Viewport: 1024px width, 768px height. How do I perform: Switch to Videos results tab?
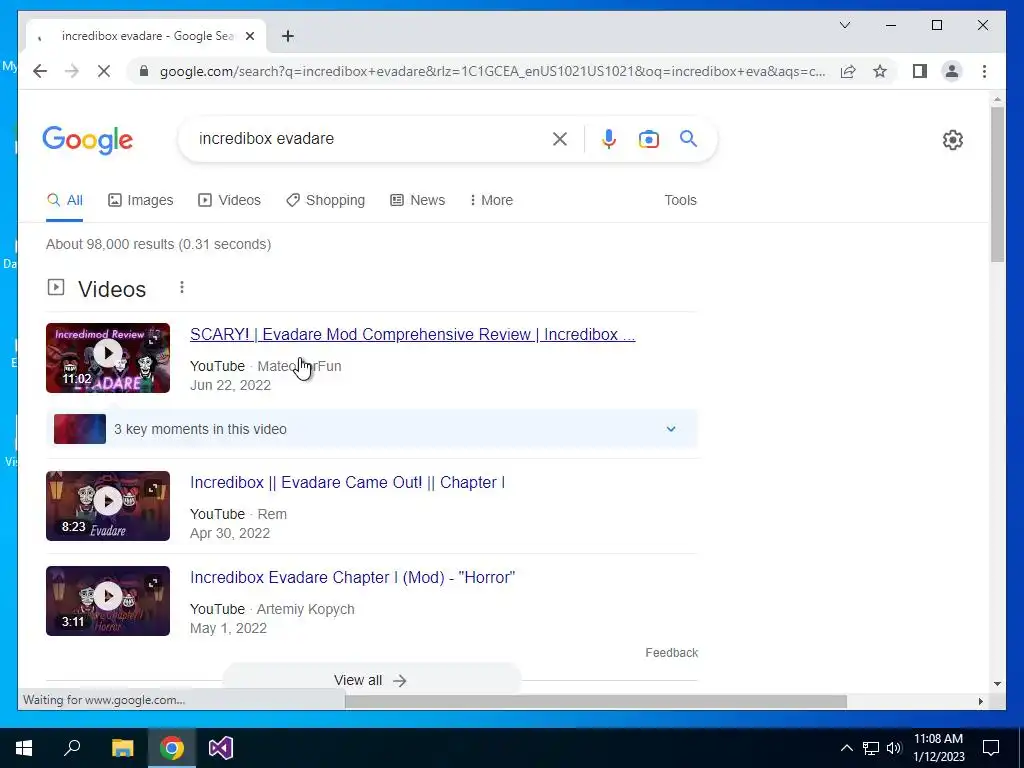(x=229, y=200)
